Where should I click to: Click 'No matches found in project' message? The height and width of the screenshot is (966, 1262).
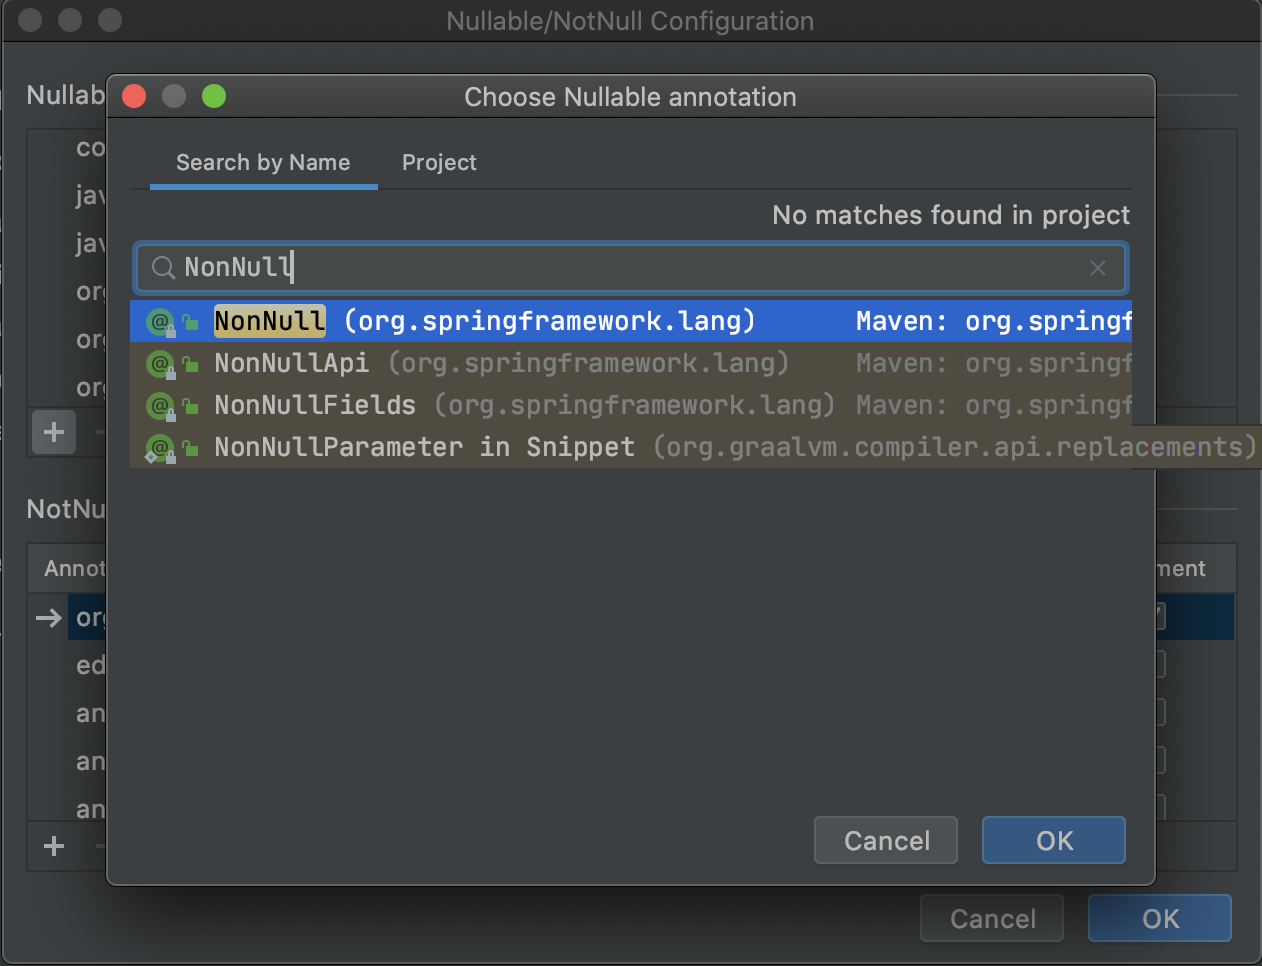click(951, 215)
